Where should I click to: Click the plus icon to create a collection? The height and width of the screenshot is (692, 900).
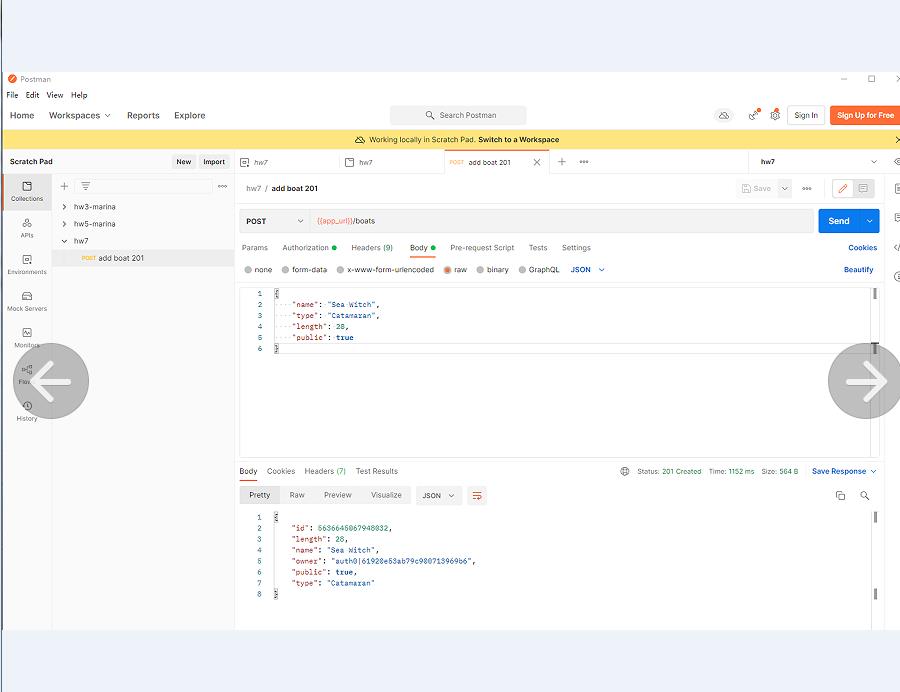pos(64,186)
